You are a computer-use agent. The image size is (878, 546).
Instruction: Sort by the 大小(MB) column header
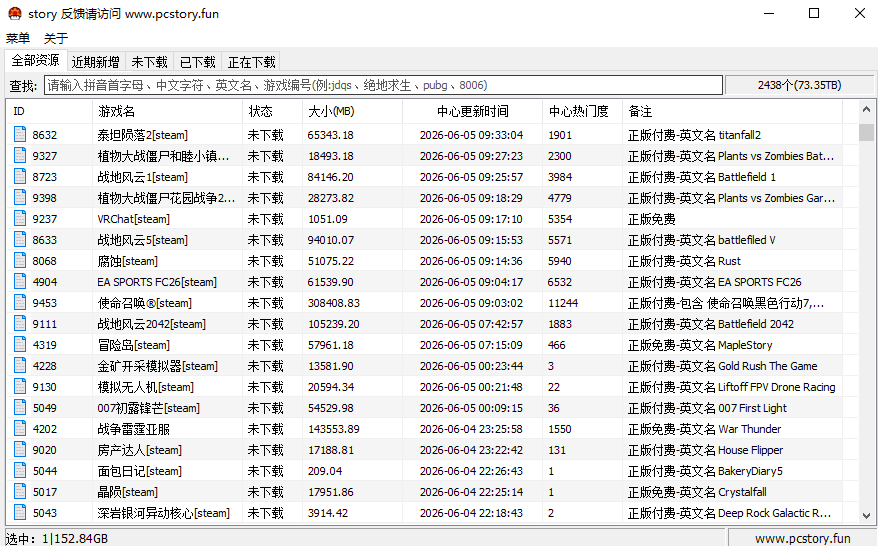[x=352, y=111]
